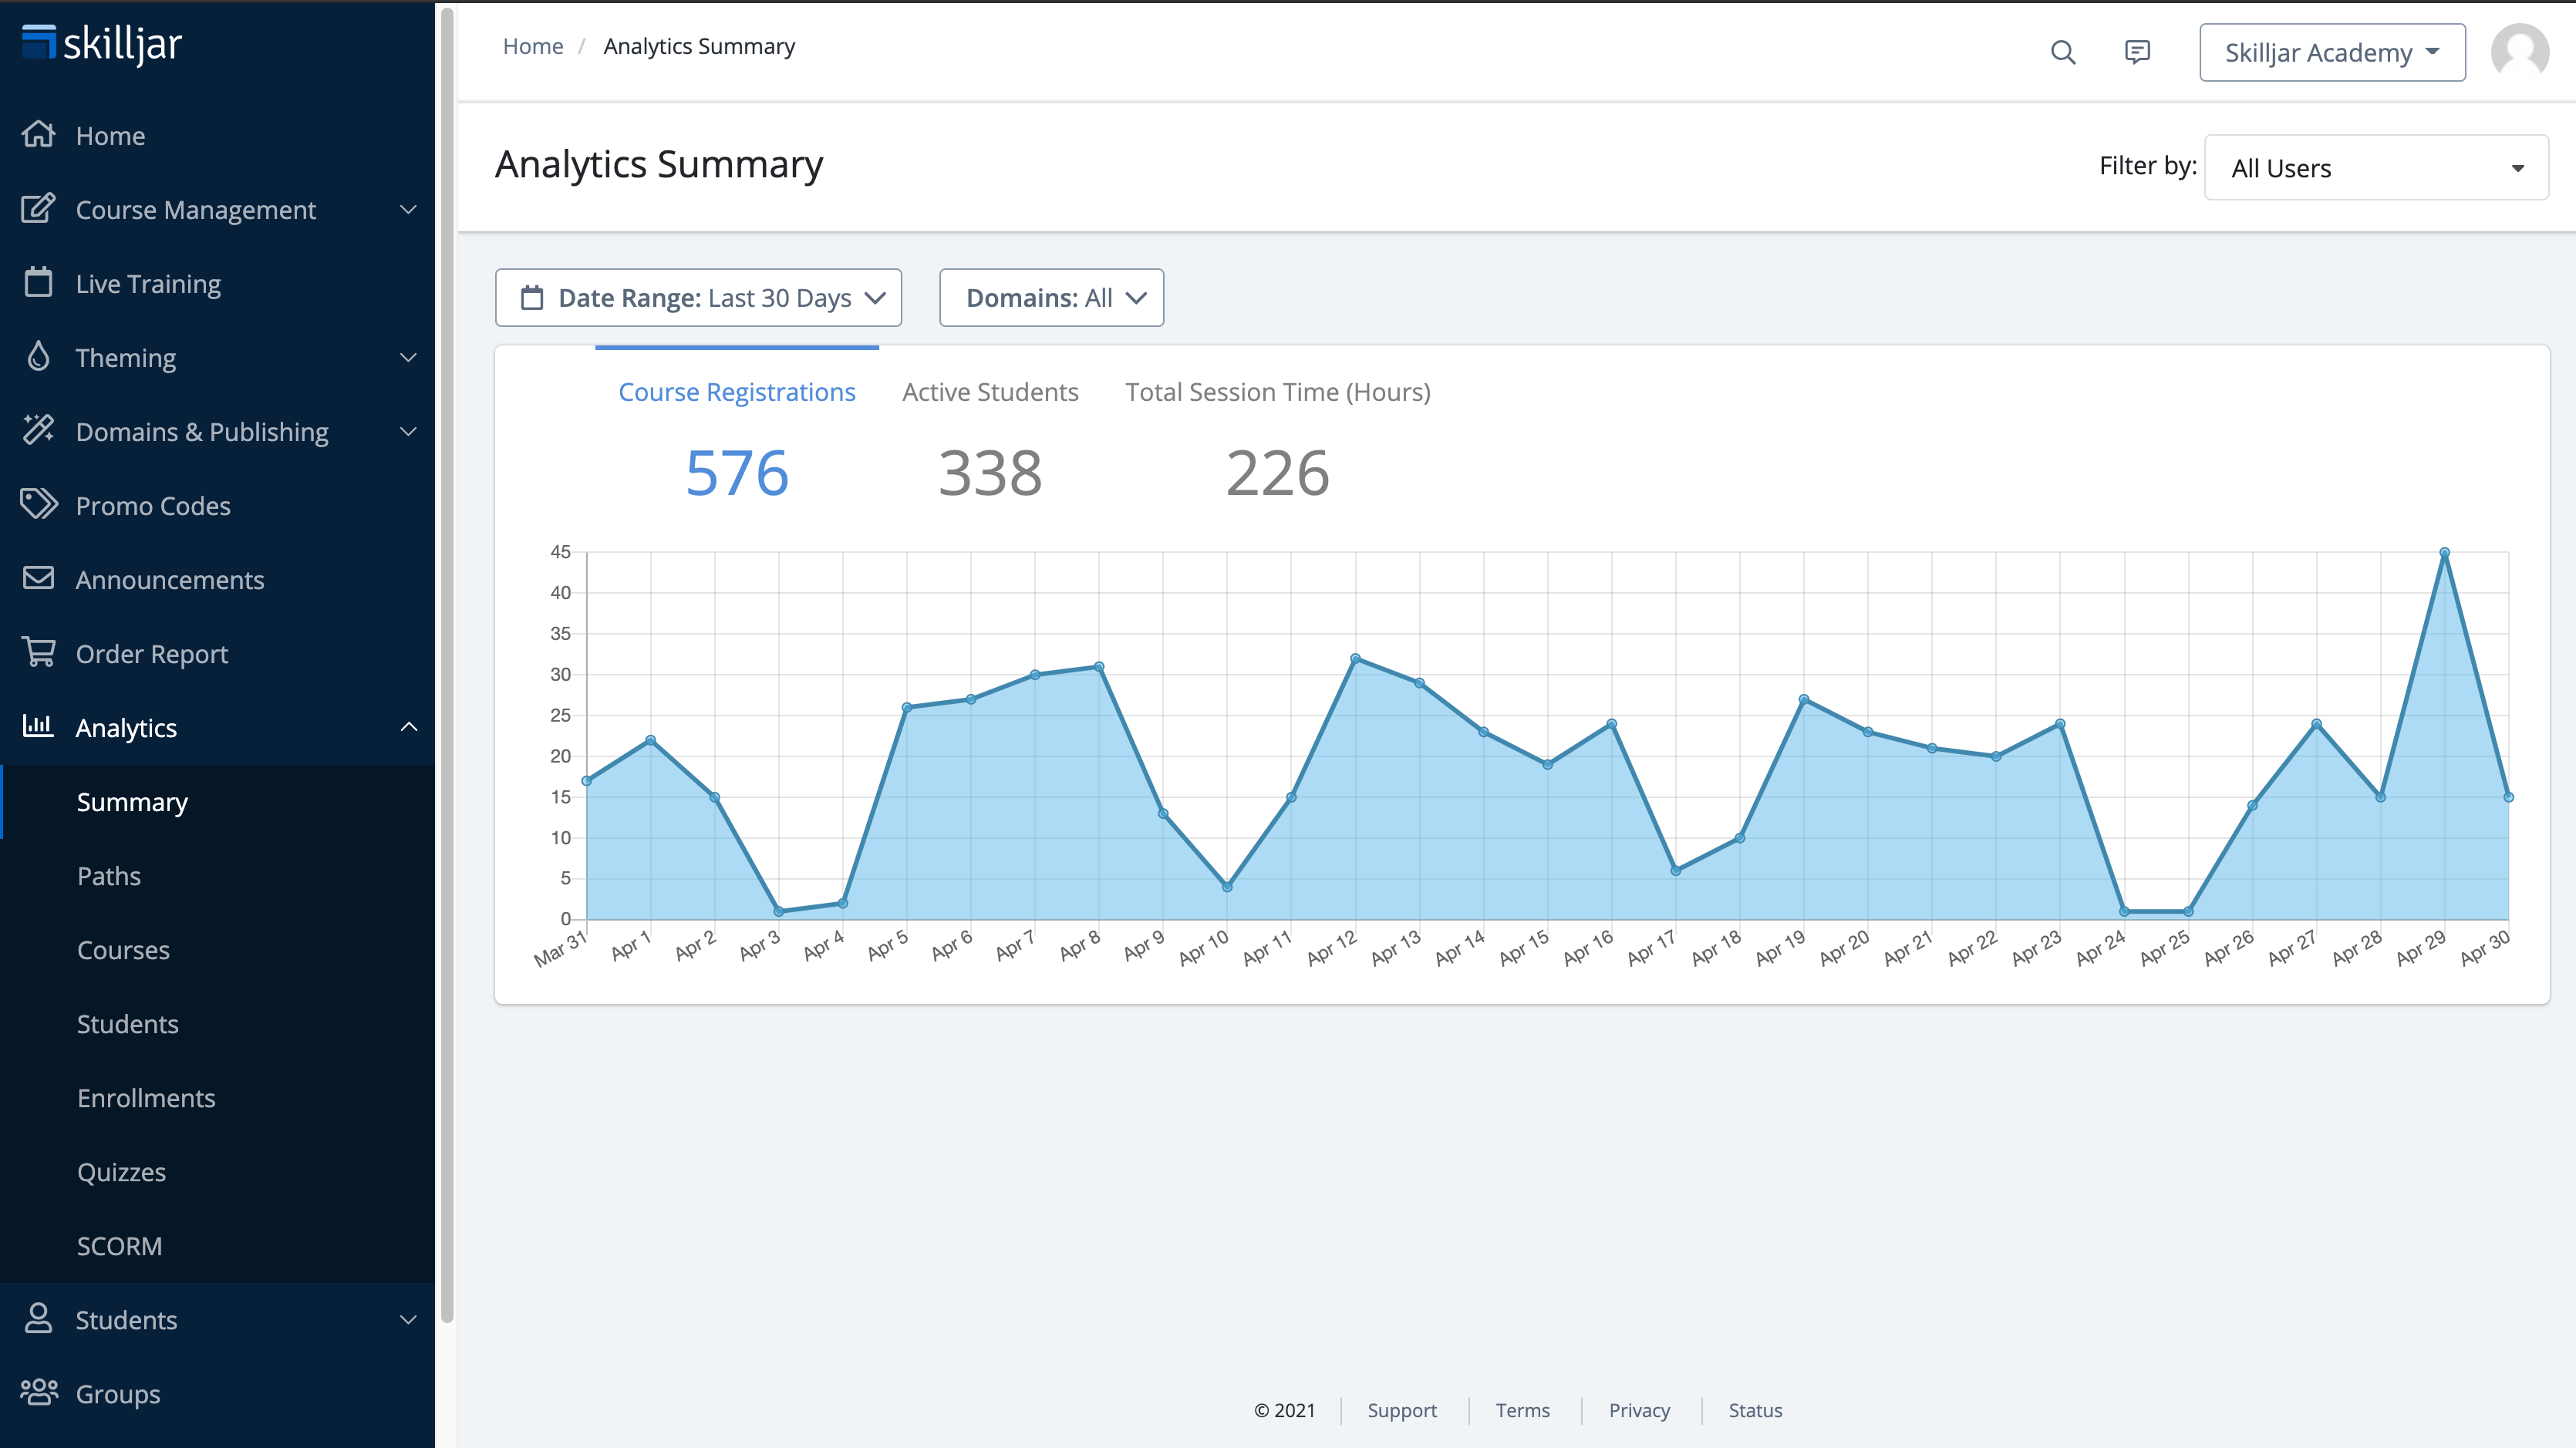Open Promo Codes via tag icon

coord(38,505)
